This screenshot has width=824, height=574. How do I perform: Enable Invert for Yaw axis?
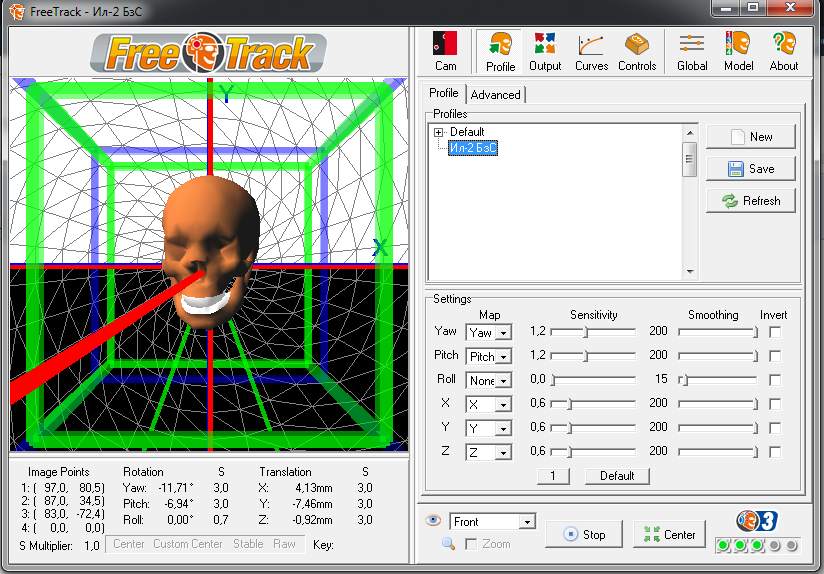pyautogui.click(x=775, y=332)
